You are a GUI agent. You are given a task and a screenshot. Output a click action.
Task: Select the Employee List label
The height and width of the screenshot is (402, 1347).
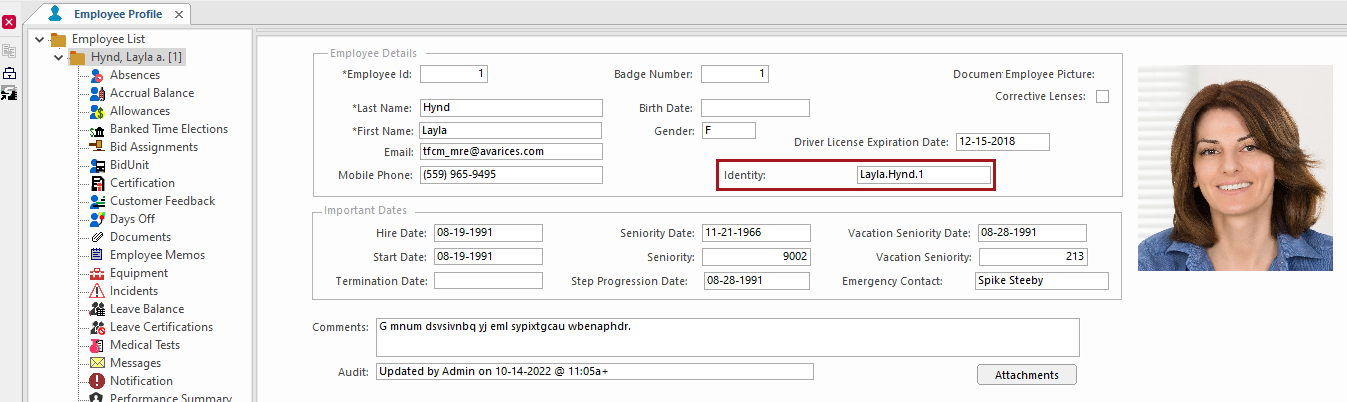pyautogui.click(x=109, y=39)
